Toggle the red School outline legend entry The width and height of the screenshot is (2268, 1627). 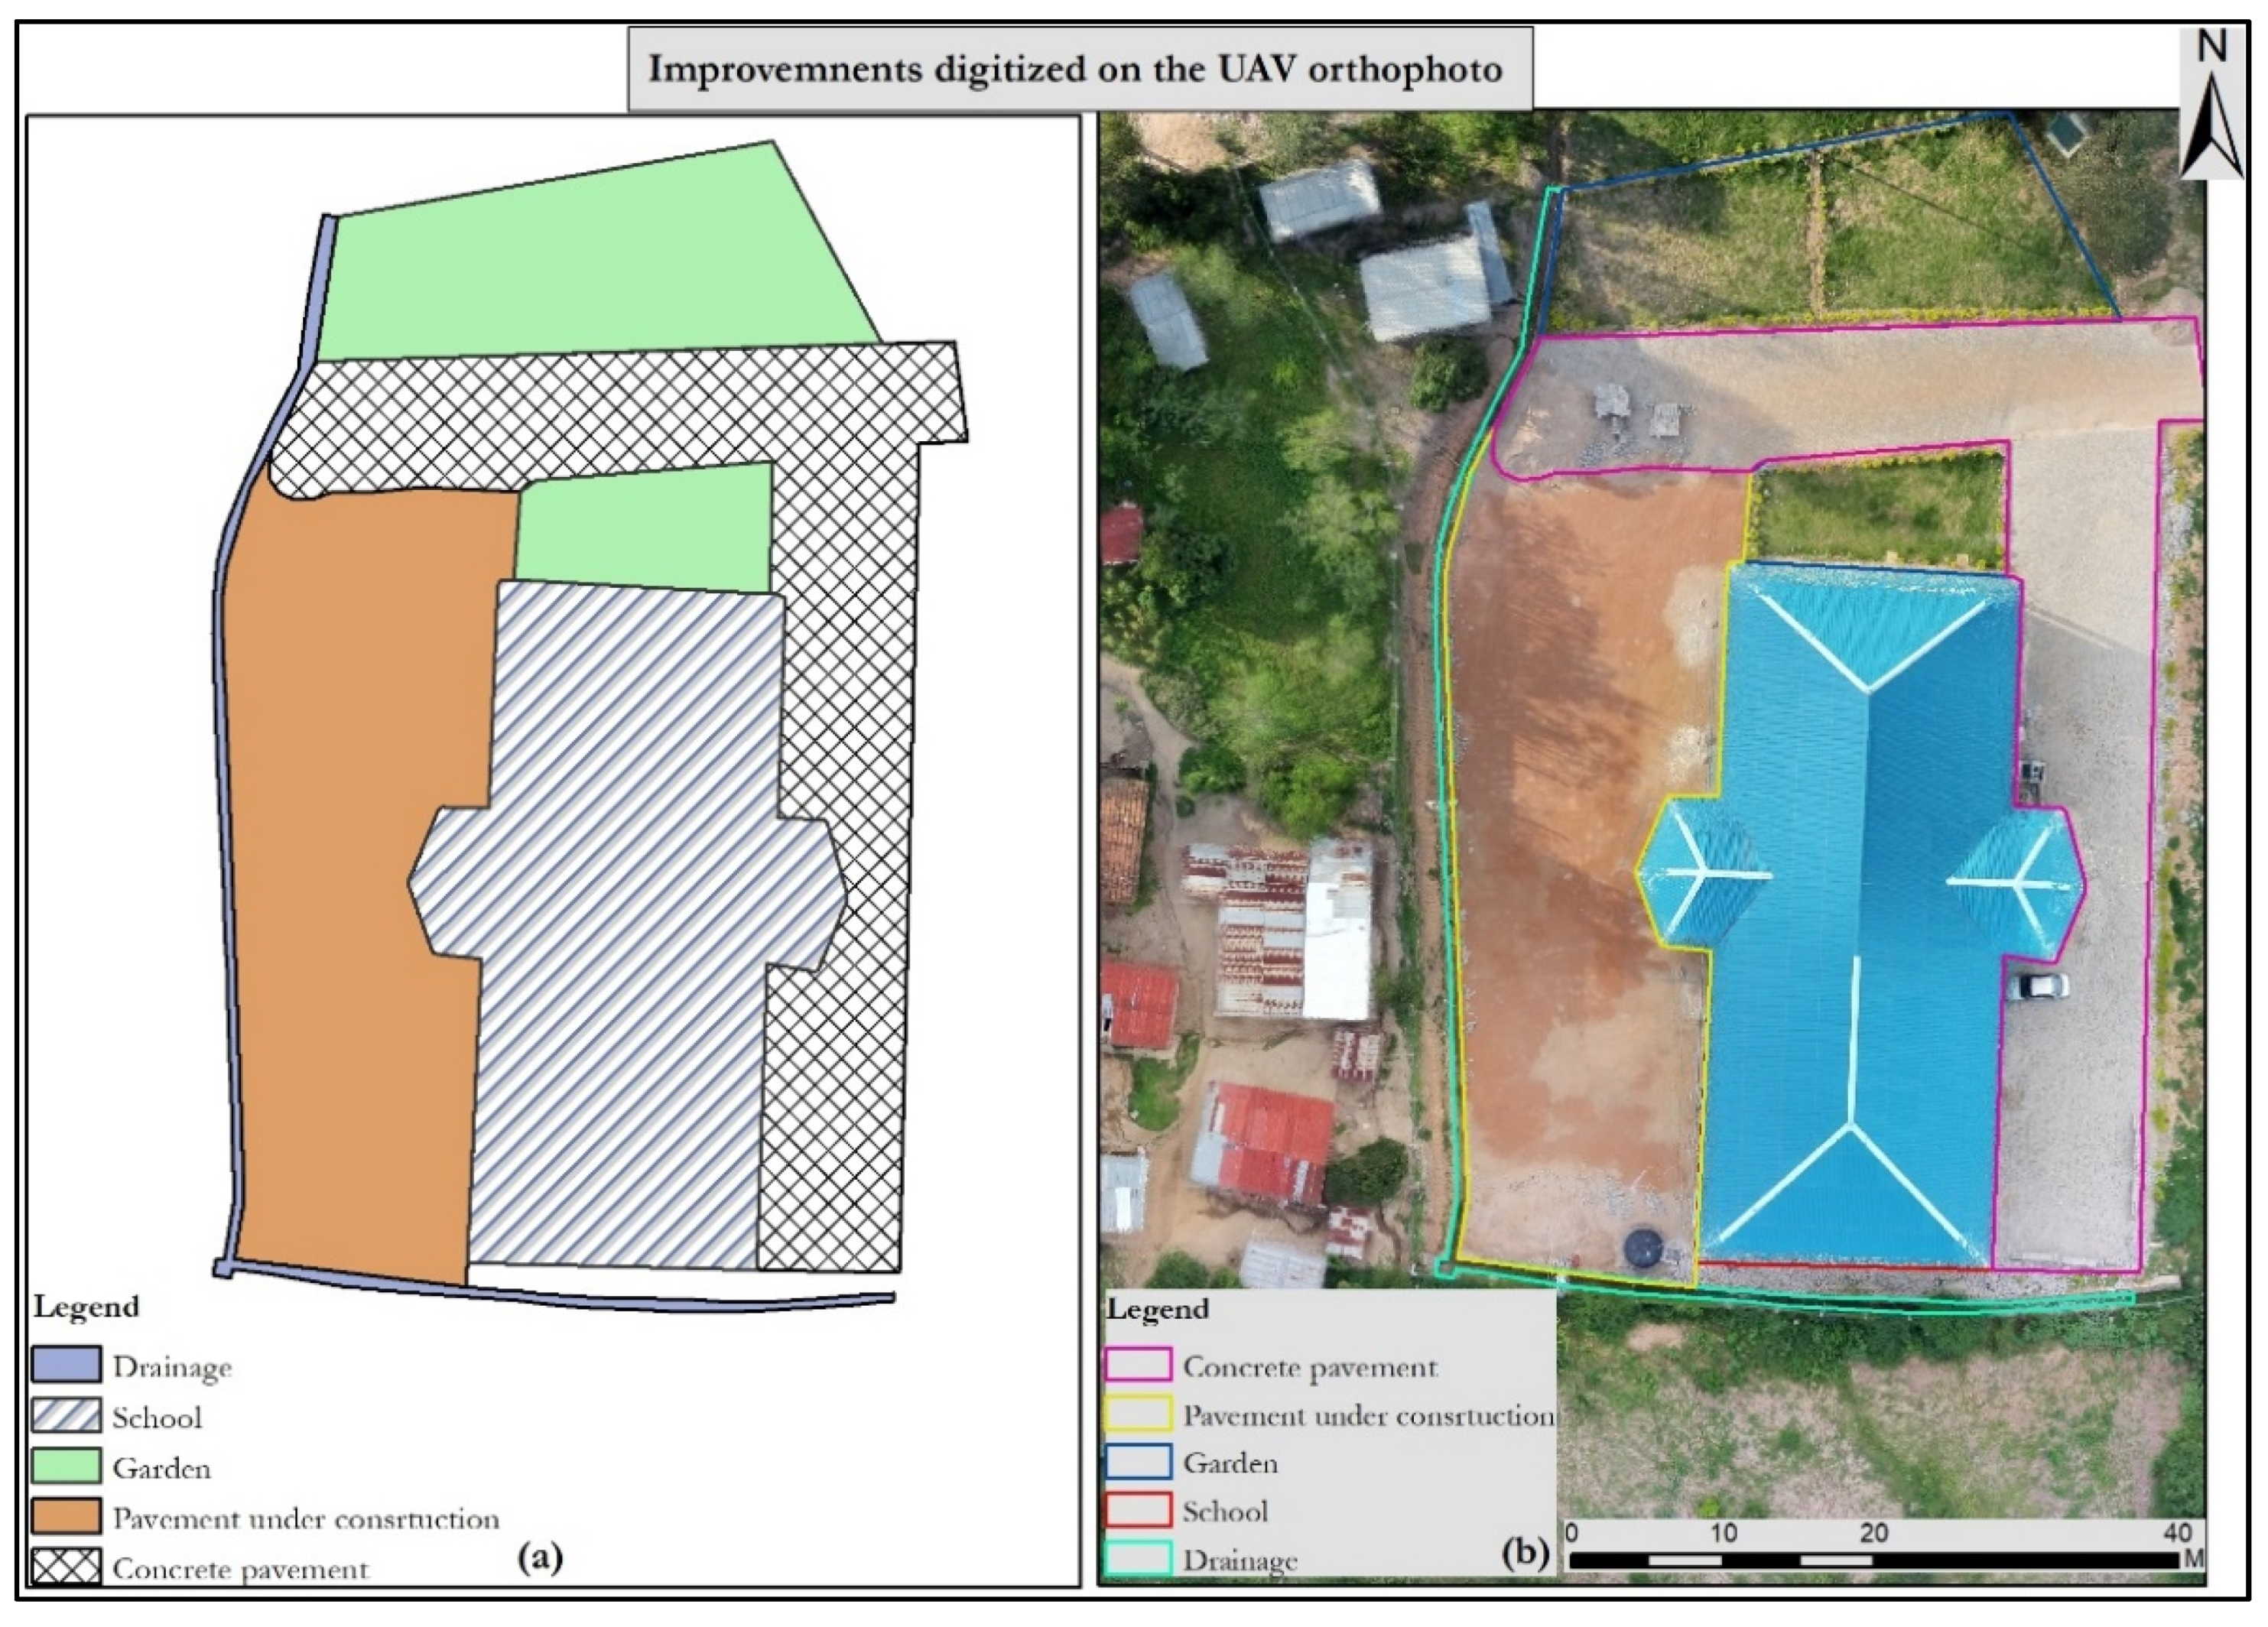(1140, 1510)
